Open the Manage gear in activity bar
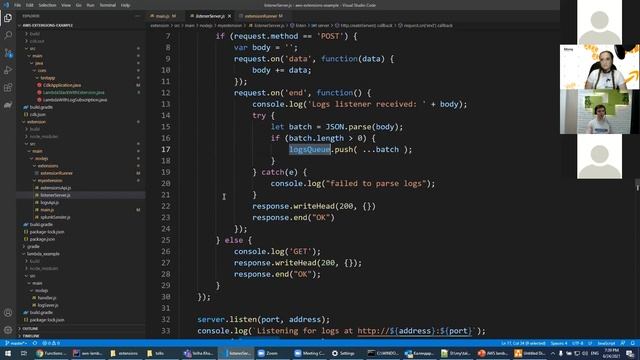This screenshot has width=640, height=360. tap(8, 330)
